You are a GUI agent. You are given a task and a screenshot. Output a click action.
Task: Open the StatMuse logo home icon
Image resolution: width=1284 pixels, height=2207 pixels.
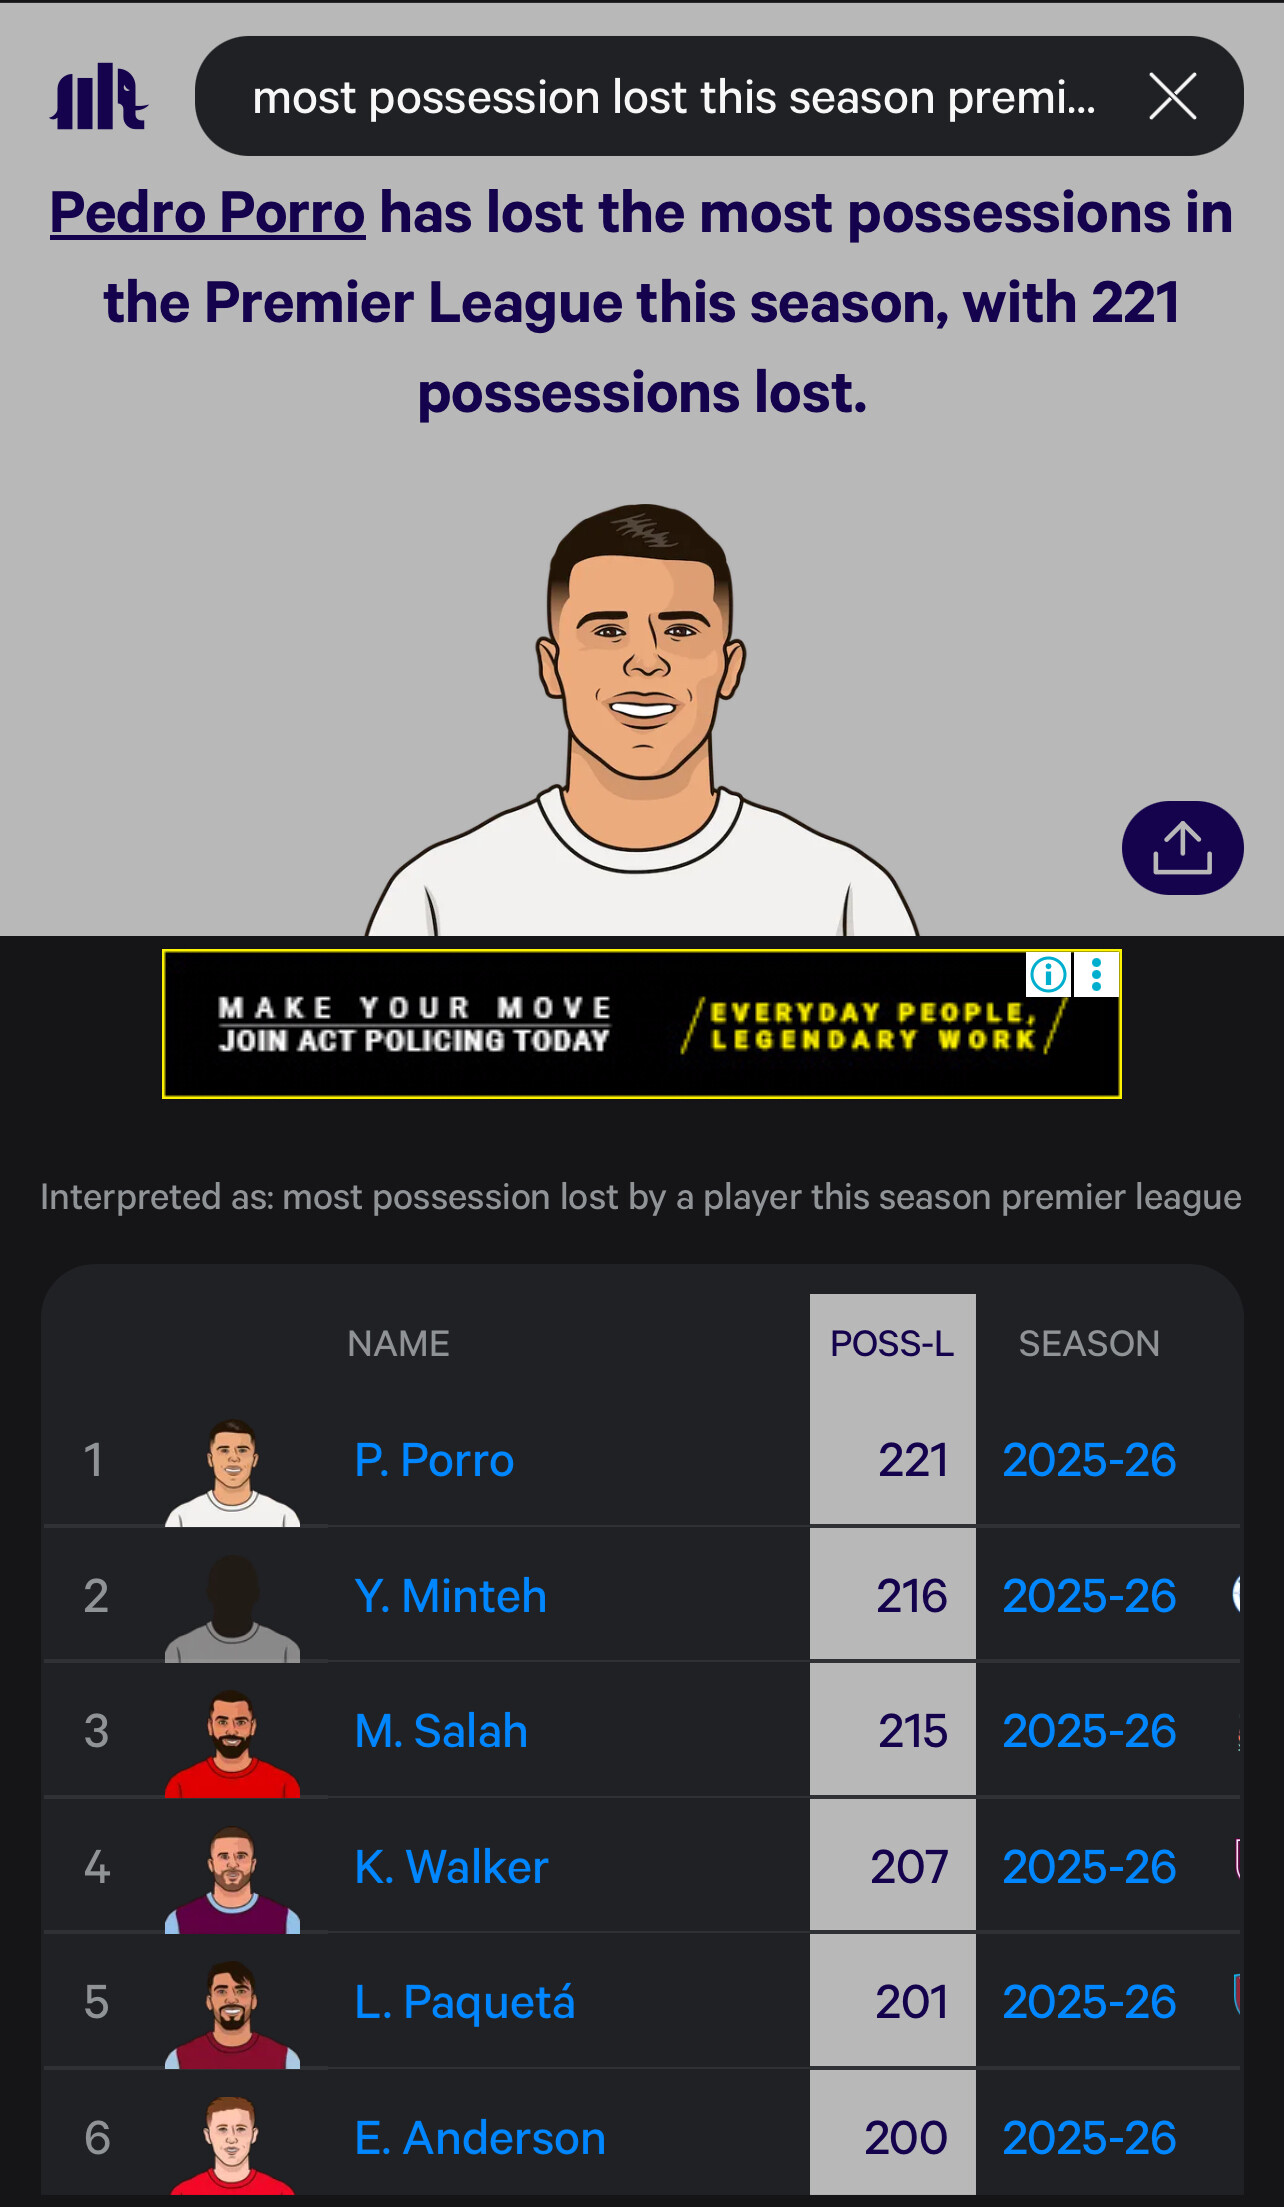(98, 97)
